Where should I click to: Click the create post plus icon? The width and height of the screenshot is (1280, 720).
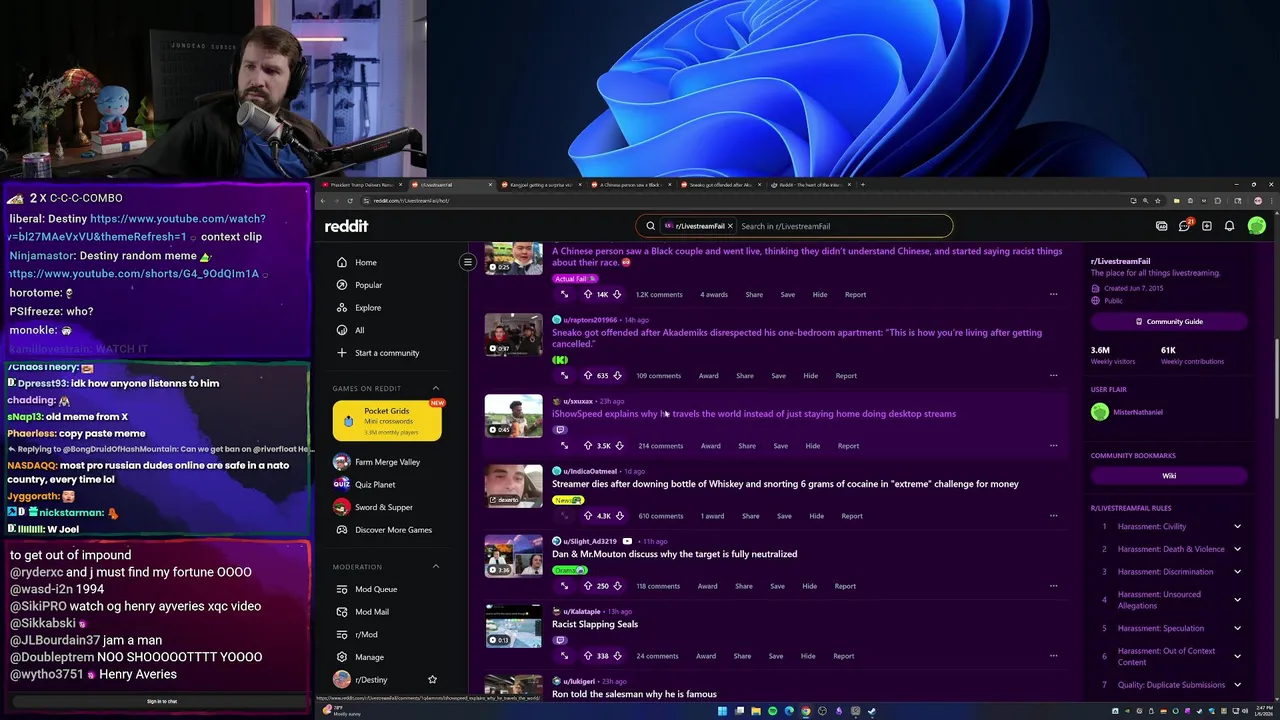point(1207,226)
